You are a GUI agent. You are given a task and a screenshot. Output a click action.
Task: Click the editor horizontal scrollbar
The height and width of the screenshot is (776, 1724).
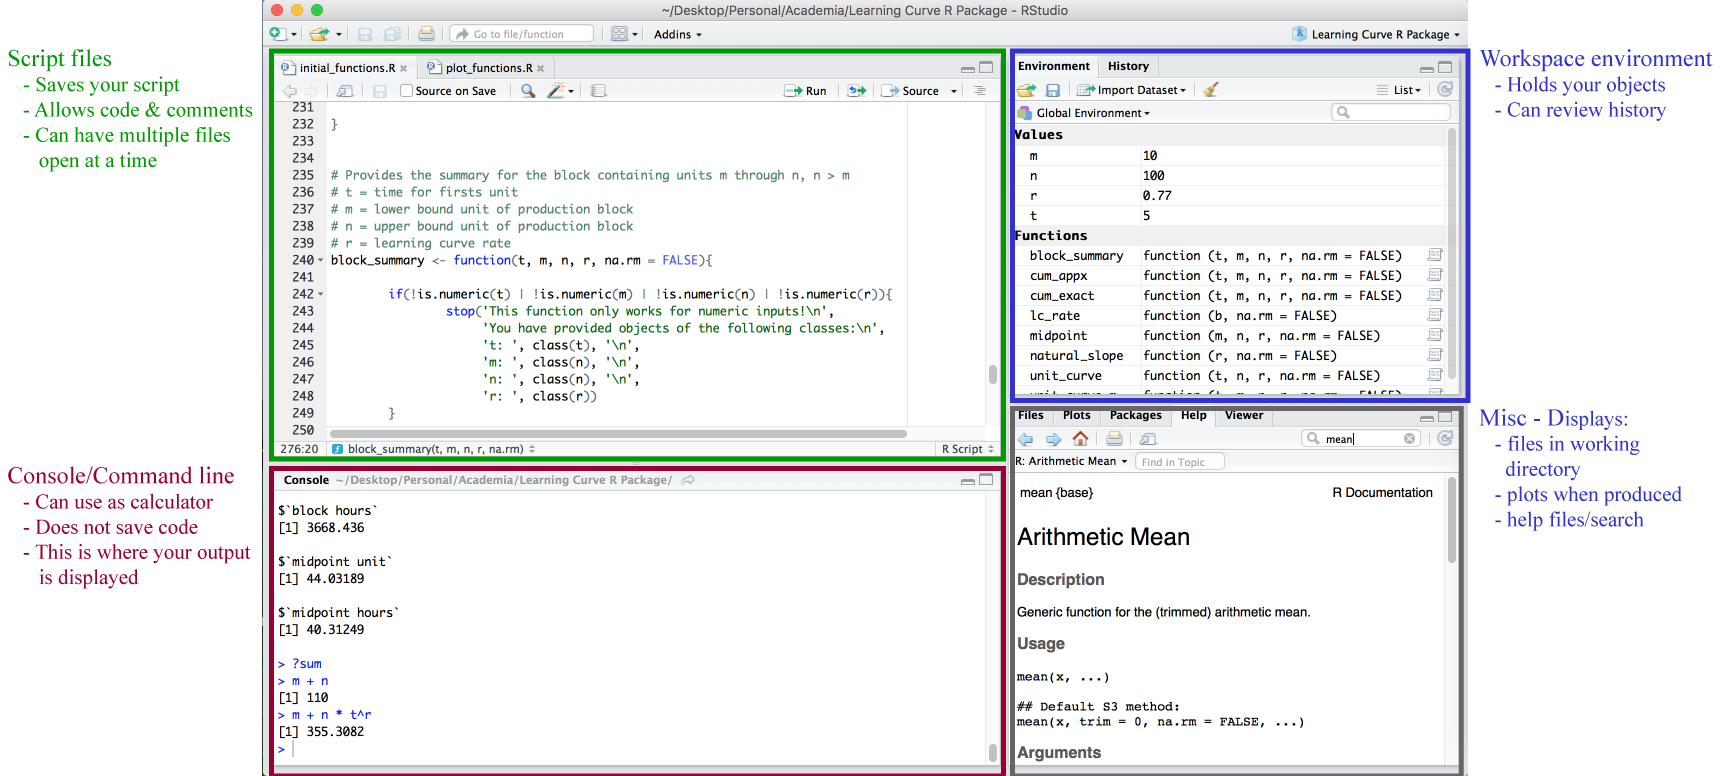pos(618,434)
